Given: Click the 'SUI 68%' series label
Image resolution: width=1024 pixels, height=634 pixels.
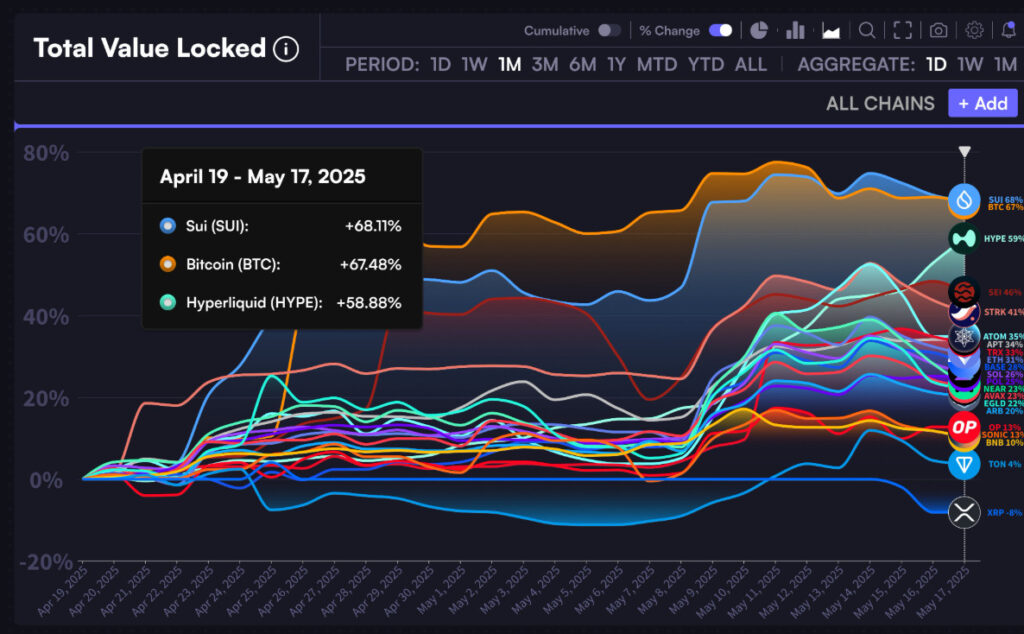Looking at the screenshot, I should coord(1006,200).
